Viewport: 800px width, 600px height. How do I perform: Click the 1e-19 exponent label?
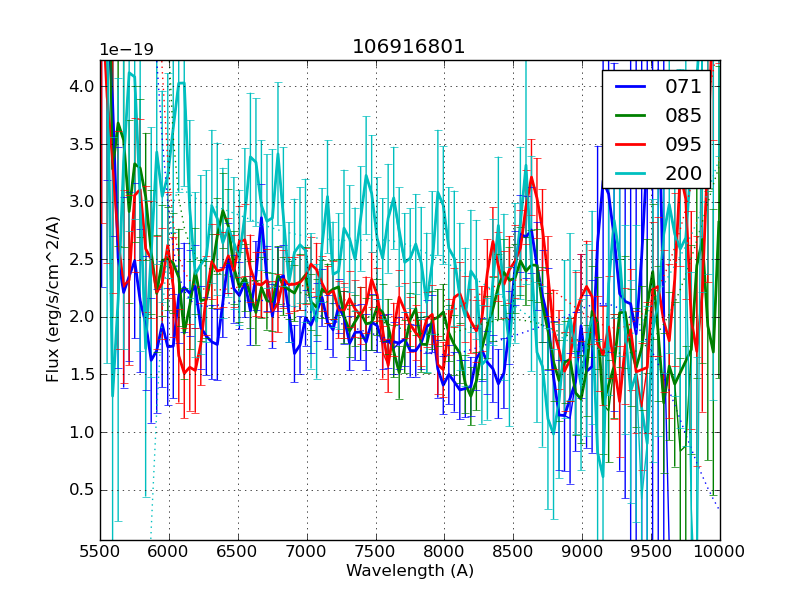126,50
